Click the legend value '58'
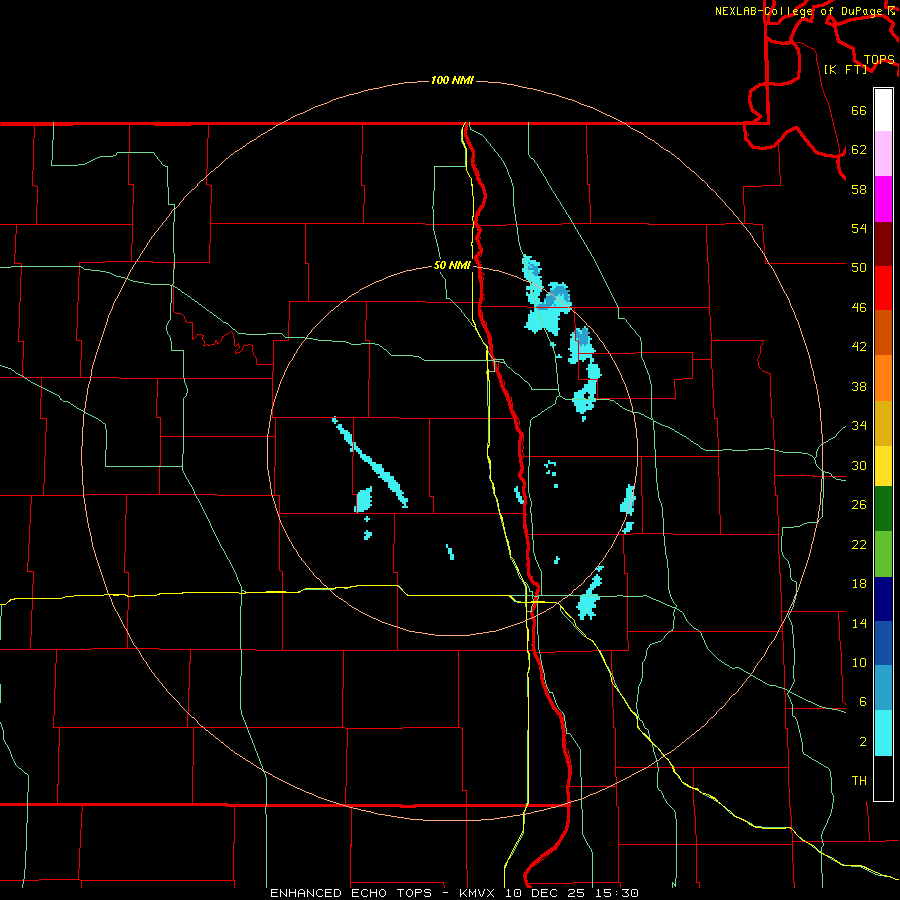Image resolution: width=900 pixels, height=900 pixels. tap(859, 189)
